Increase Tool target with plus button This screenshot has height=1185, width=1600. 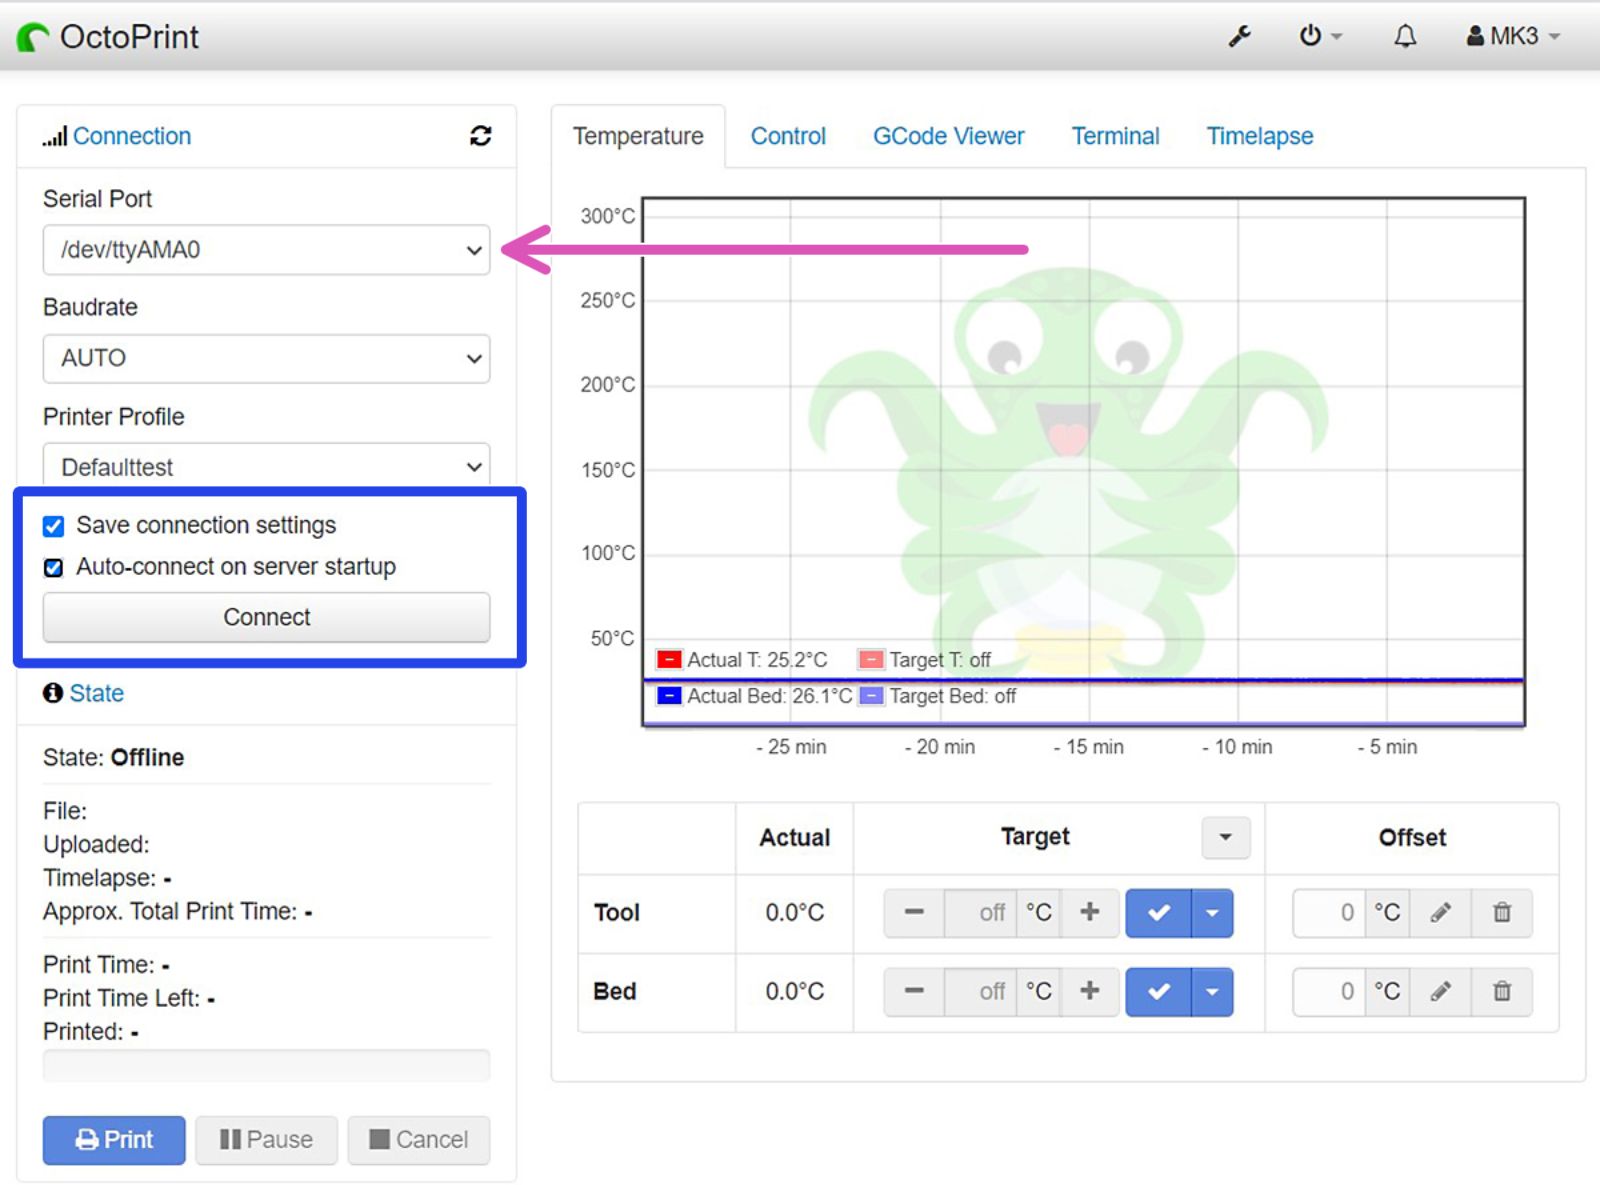pyautogui.click(x=1090, y=912)
